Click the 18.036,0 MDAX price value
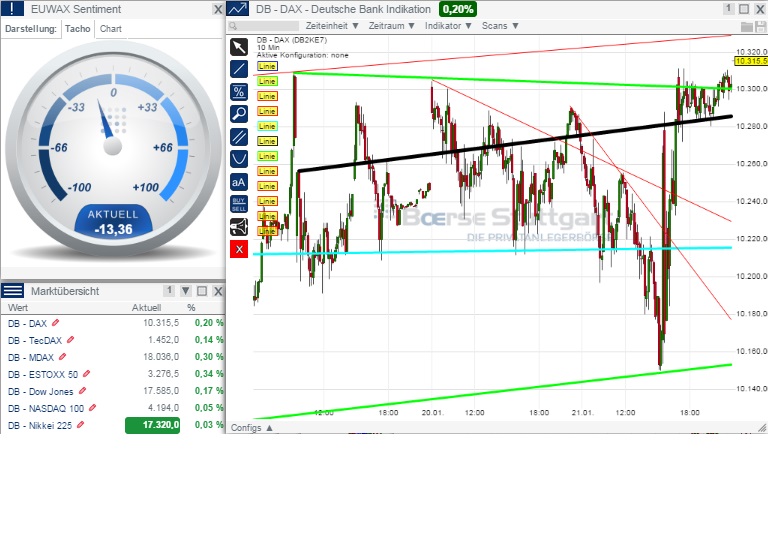 (x=161, y=357)
